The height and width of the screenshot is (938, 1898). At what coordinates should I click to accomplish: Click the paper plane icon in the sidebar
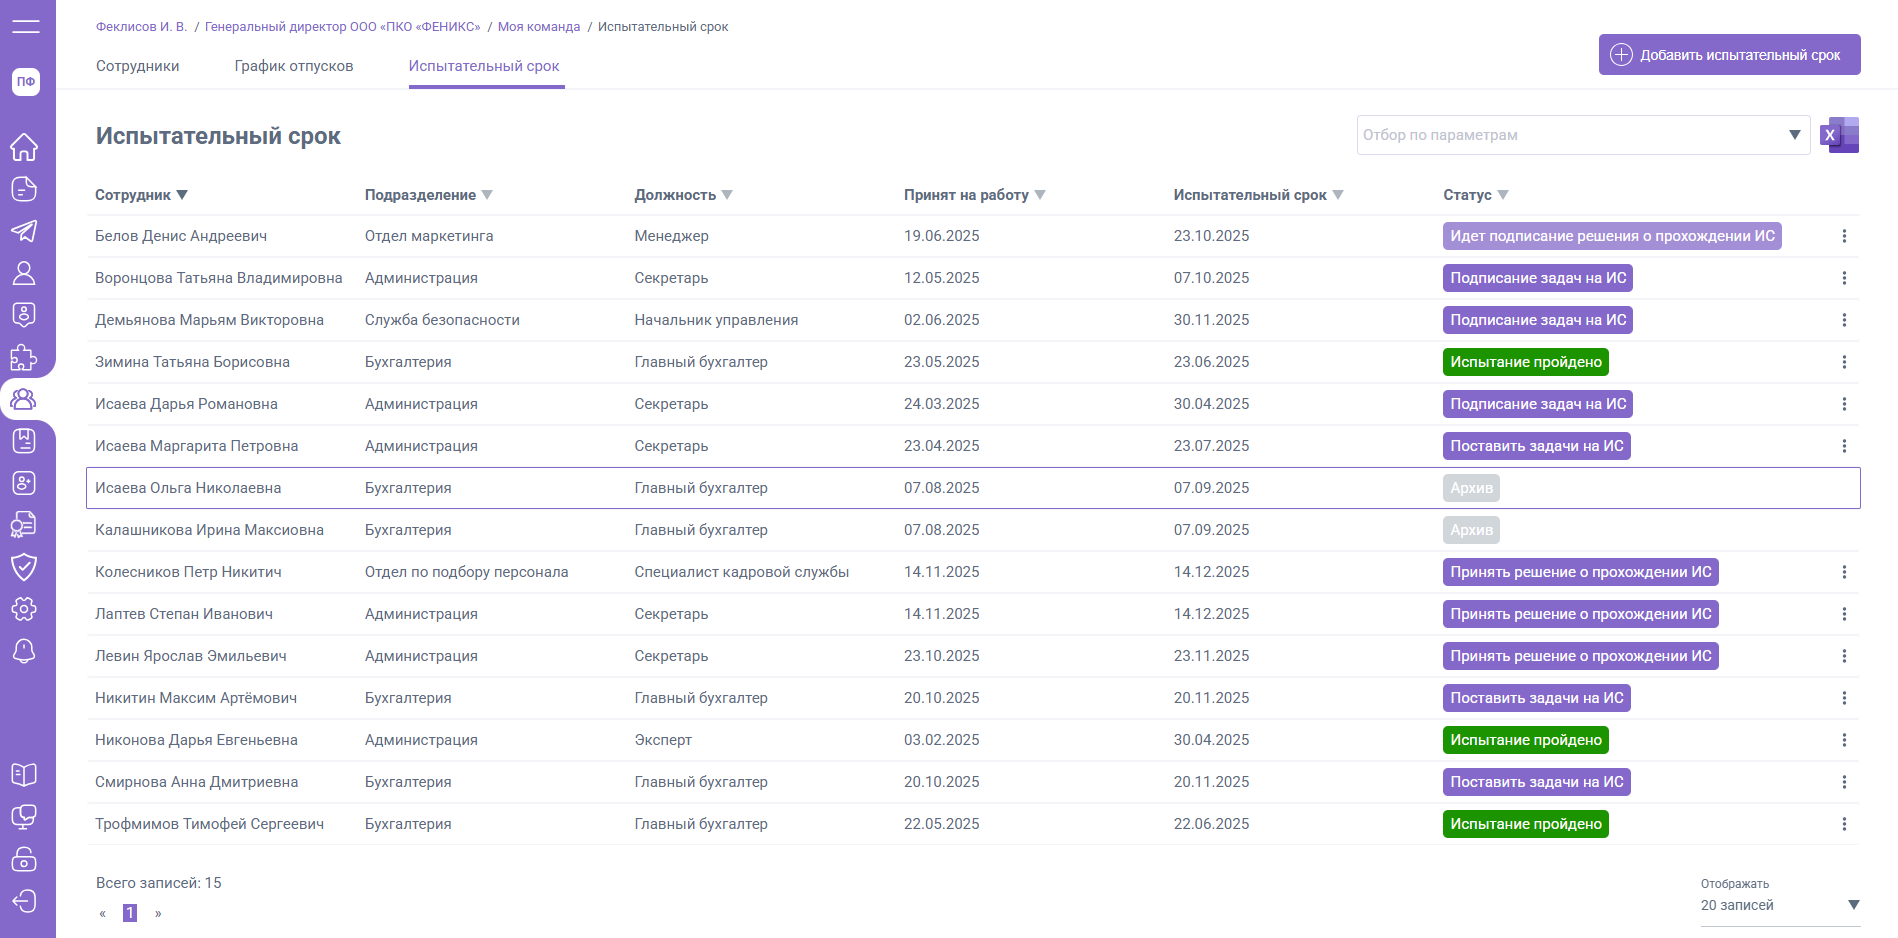24,231
